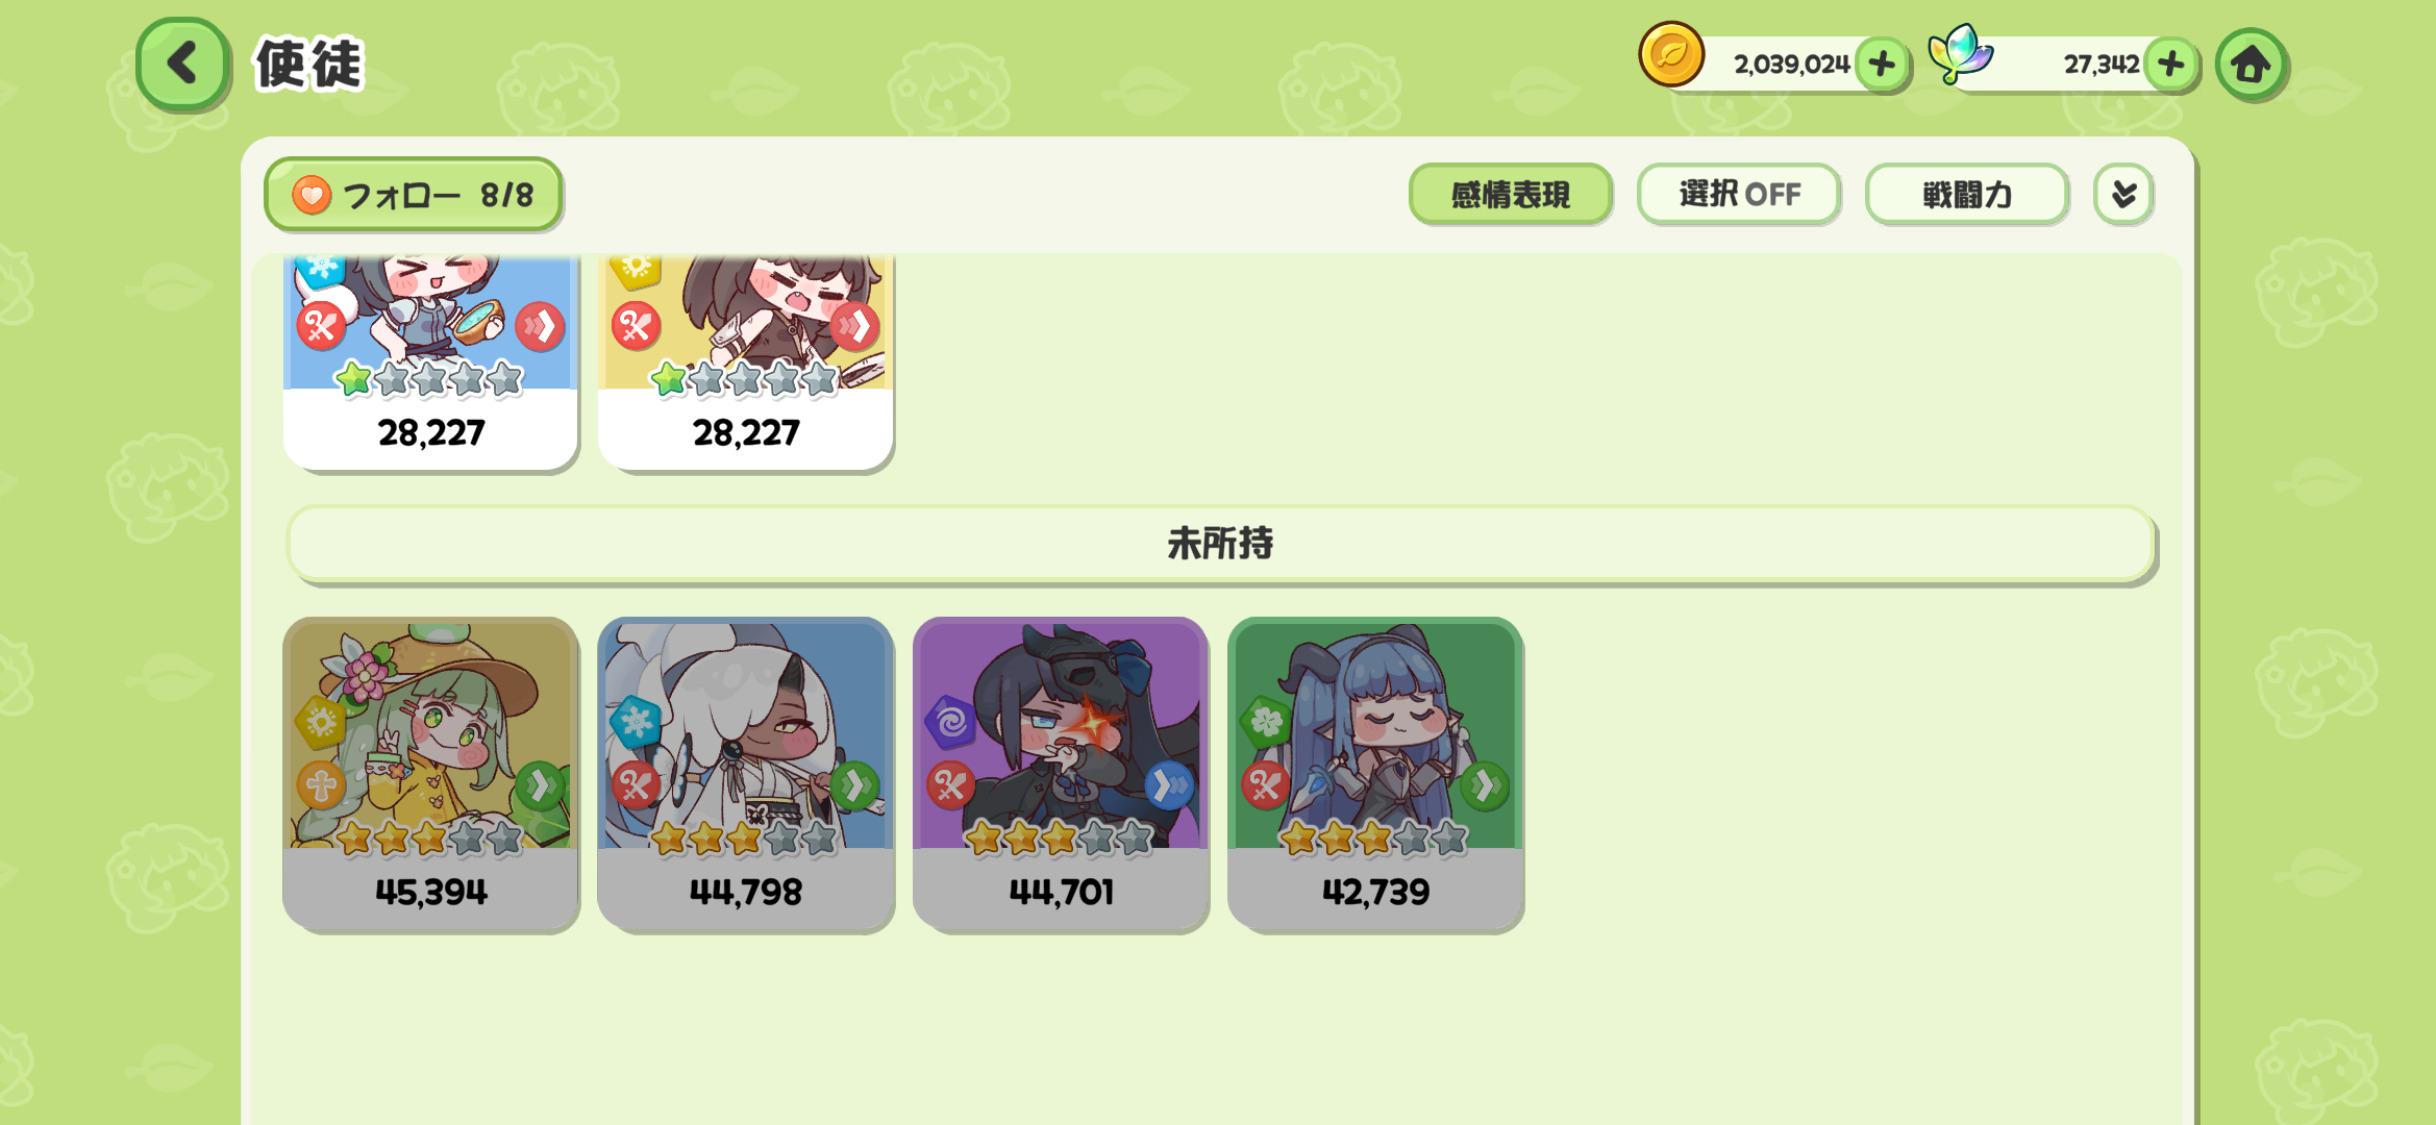Expand options with double chevron down button
The width and height of the screenshot is (2436, 1125).
point(2124,194)
